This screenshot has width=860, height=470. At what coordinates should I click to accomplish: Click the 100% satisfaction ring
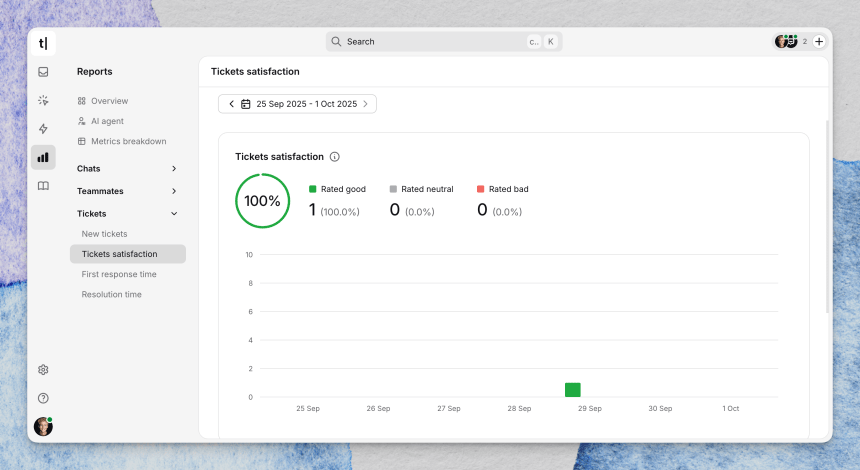click(262, 201)
